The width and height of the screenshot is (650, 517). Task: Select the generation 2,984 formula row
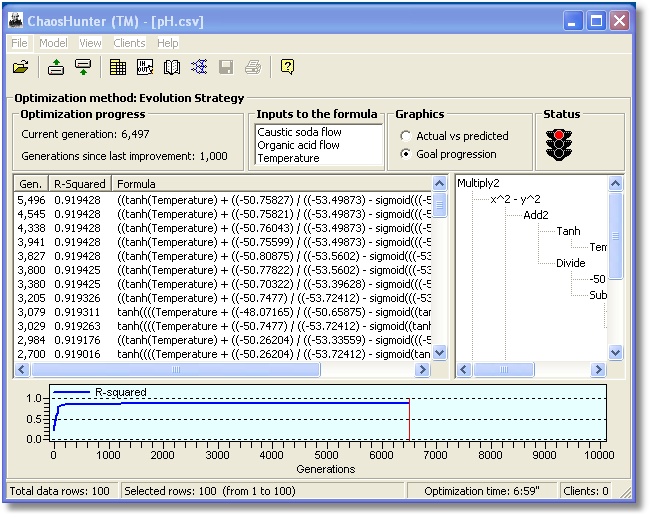pos(223,340)
